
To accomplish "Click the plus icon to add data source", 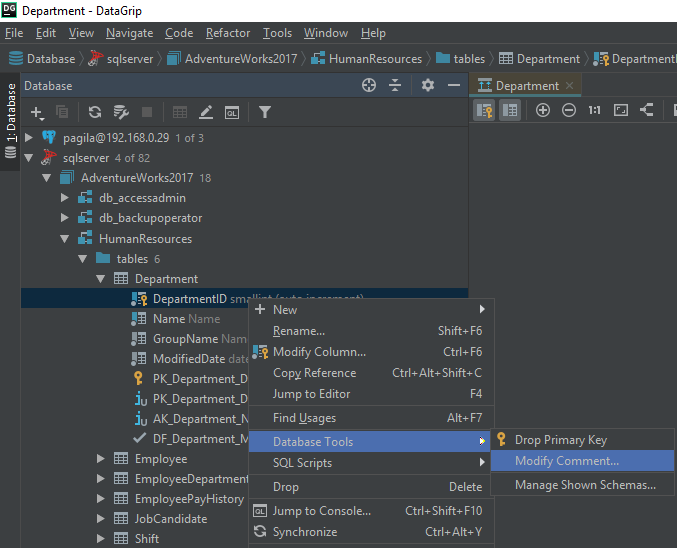I will (x=37, y=113).
